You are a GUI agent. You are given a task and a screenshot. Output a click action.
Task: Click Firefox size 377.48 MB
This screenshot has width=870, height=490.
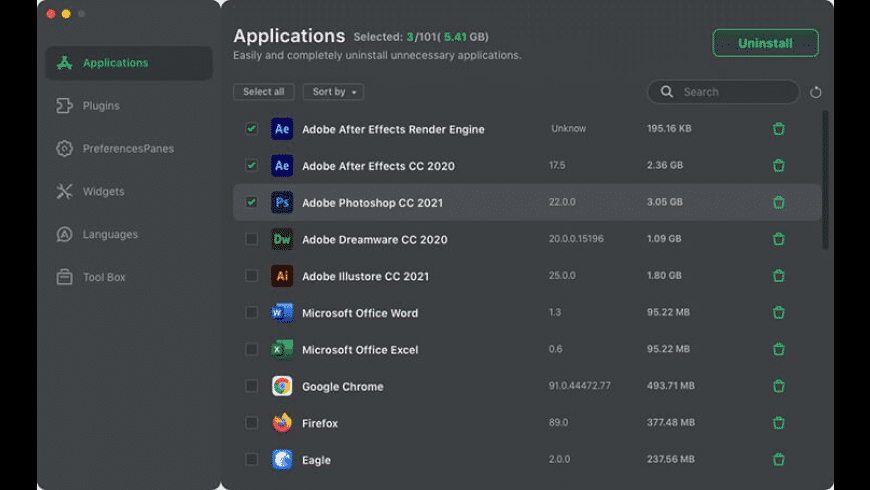pos(671,422)
